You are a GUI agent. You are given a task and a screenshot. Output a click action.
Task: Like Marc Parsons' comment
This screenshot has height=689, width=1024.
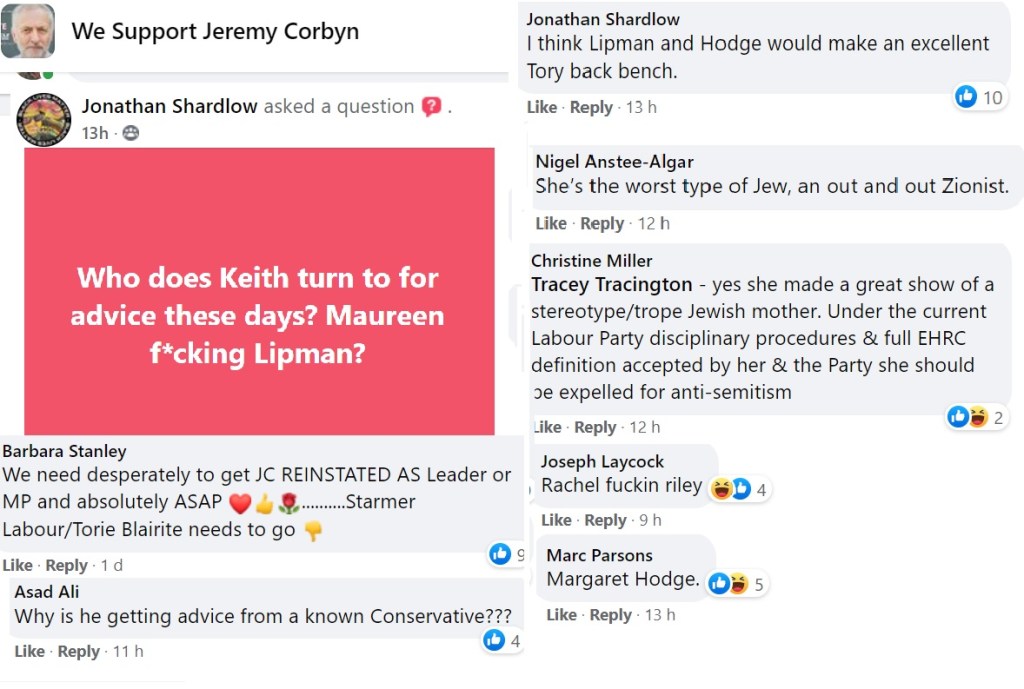562,615
